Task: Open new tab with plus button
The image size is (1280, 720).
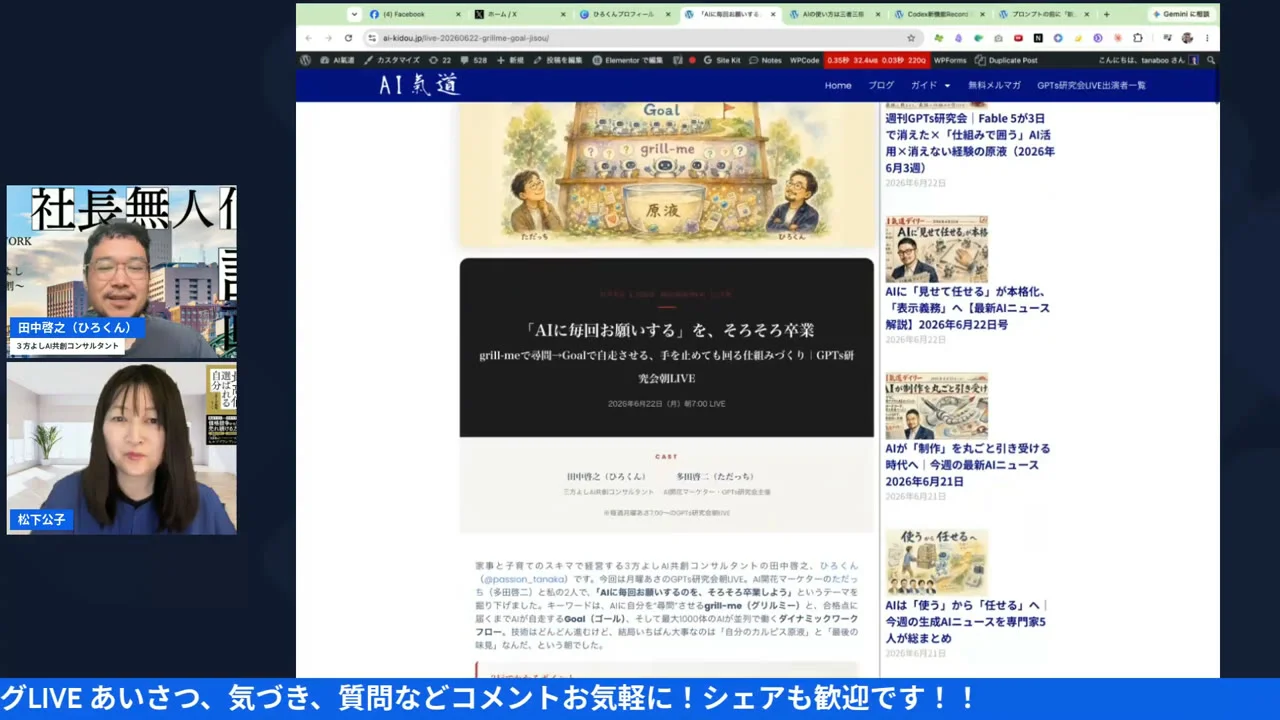Action: 1106,14
